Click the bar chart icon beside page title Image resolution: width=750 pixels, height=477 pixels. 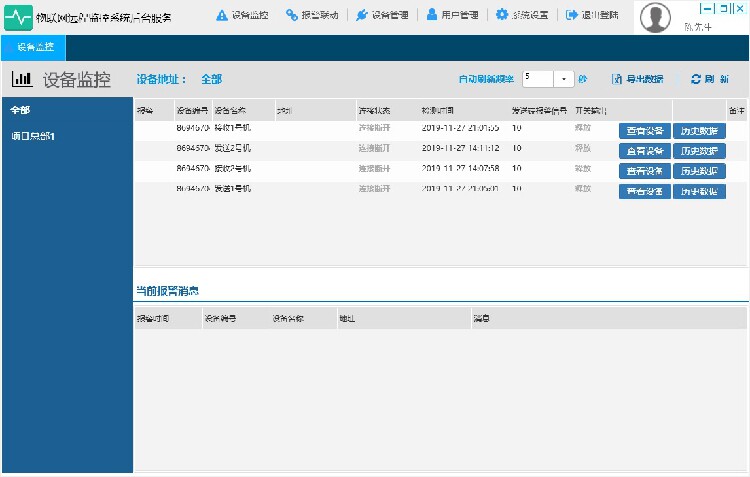(x=22, y=80)
